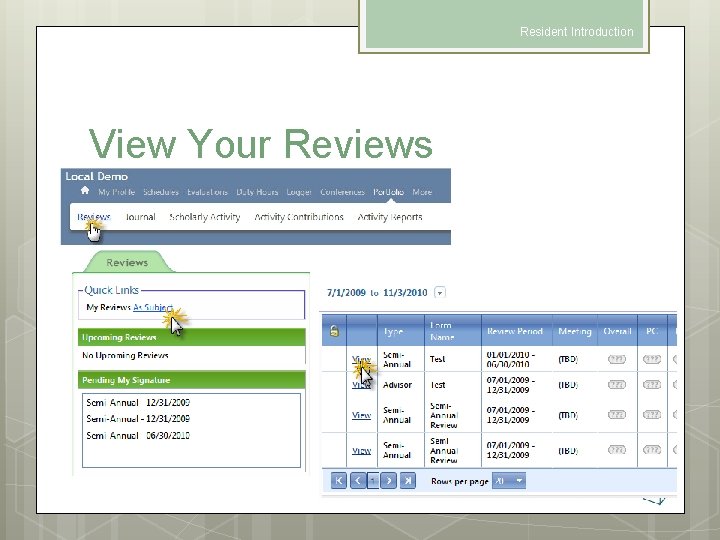The image size is (720, 540).
Task: Click the lock icon in the table header
Action: point(334,331)
